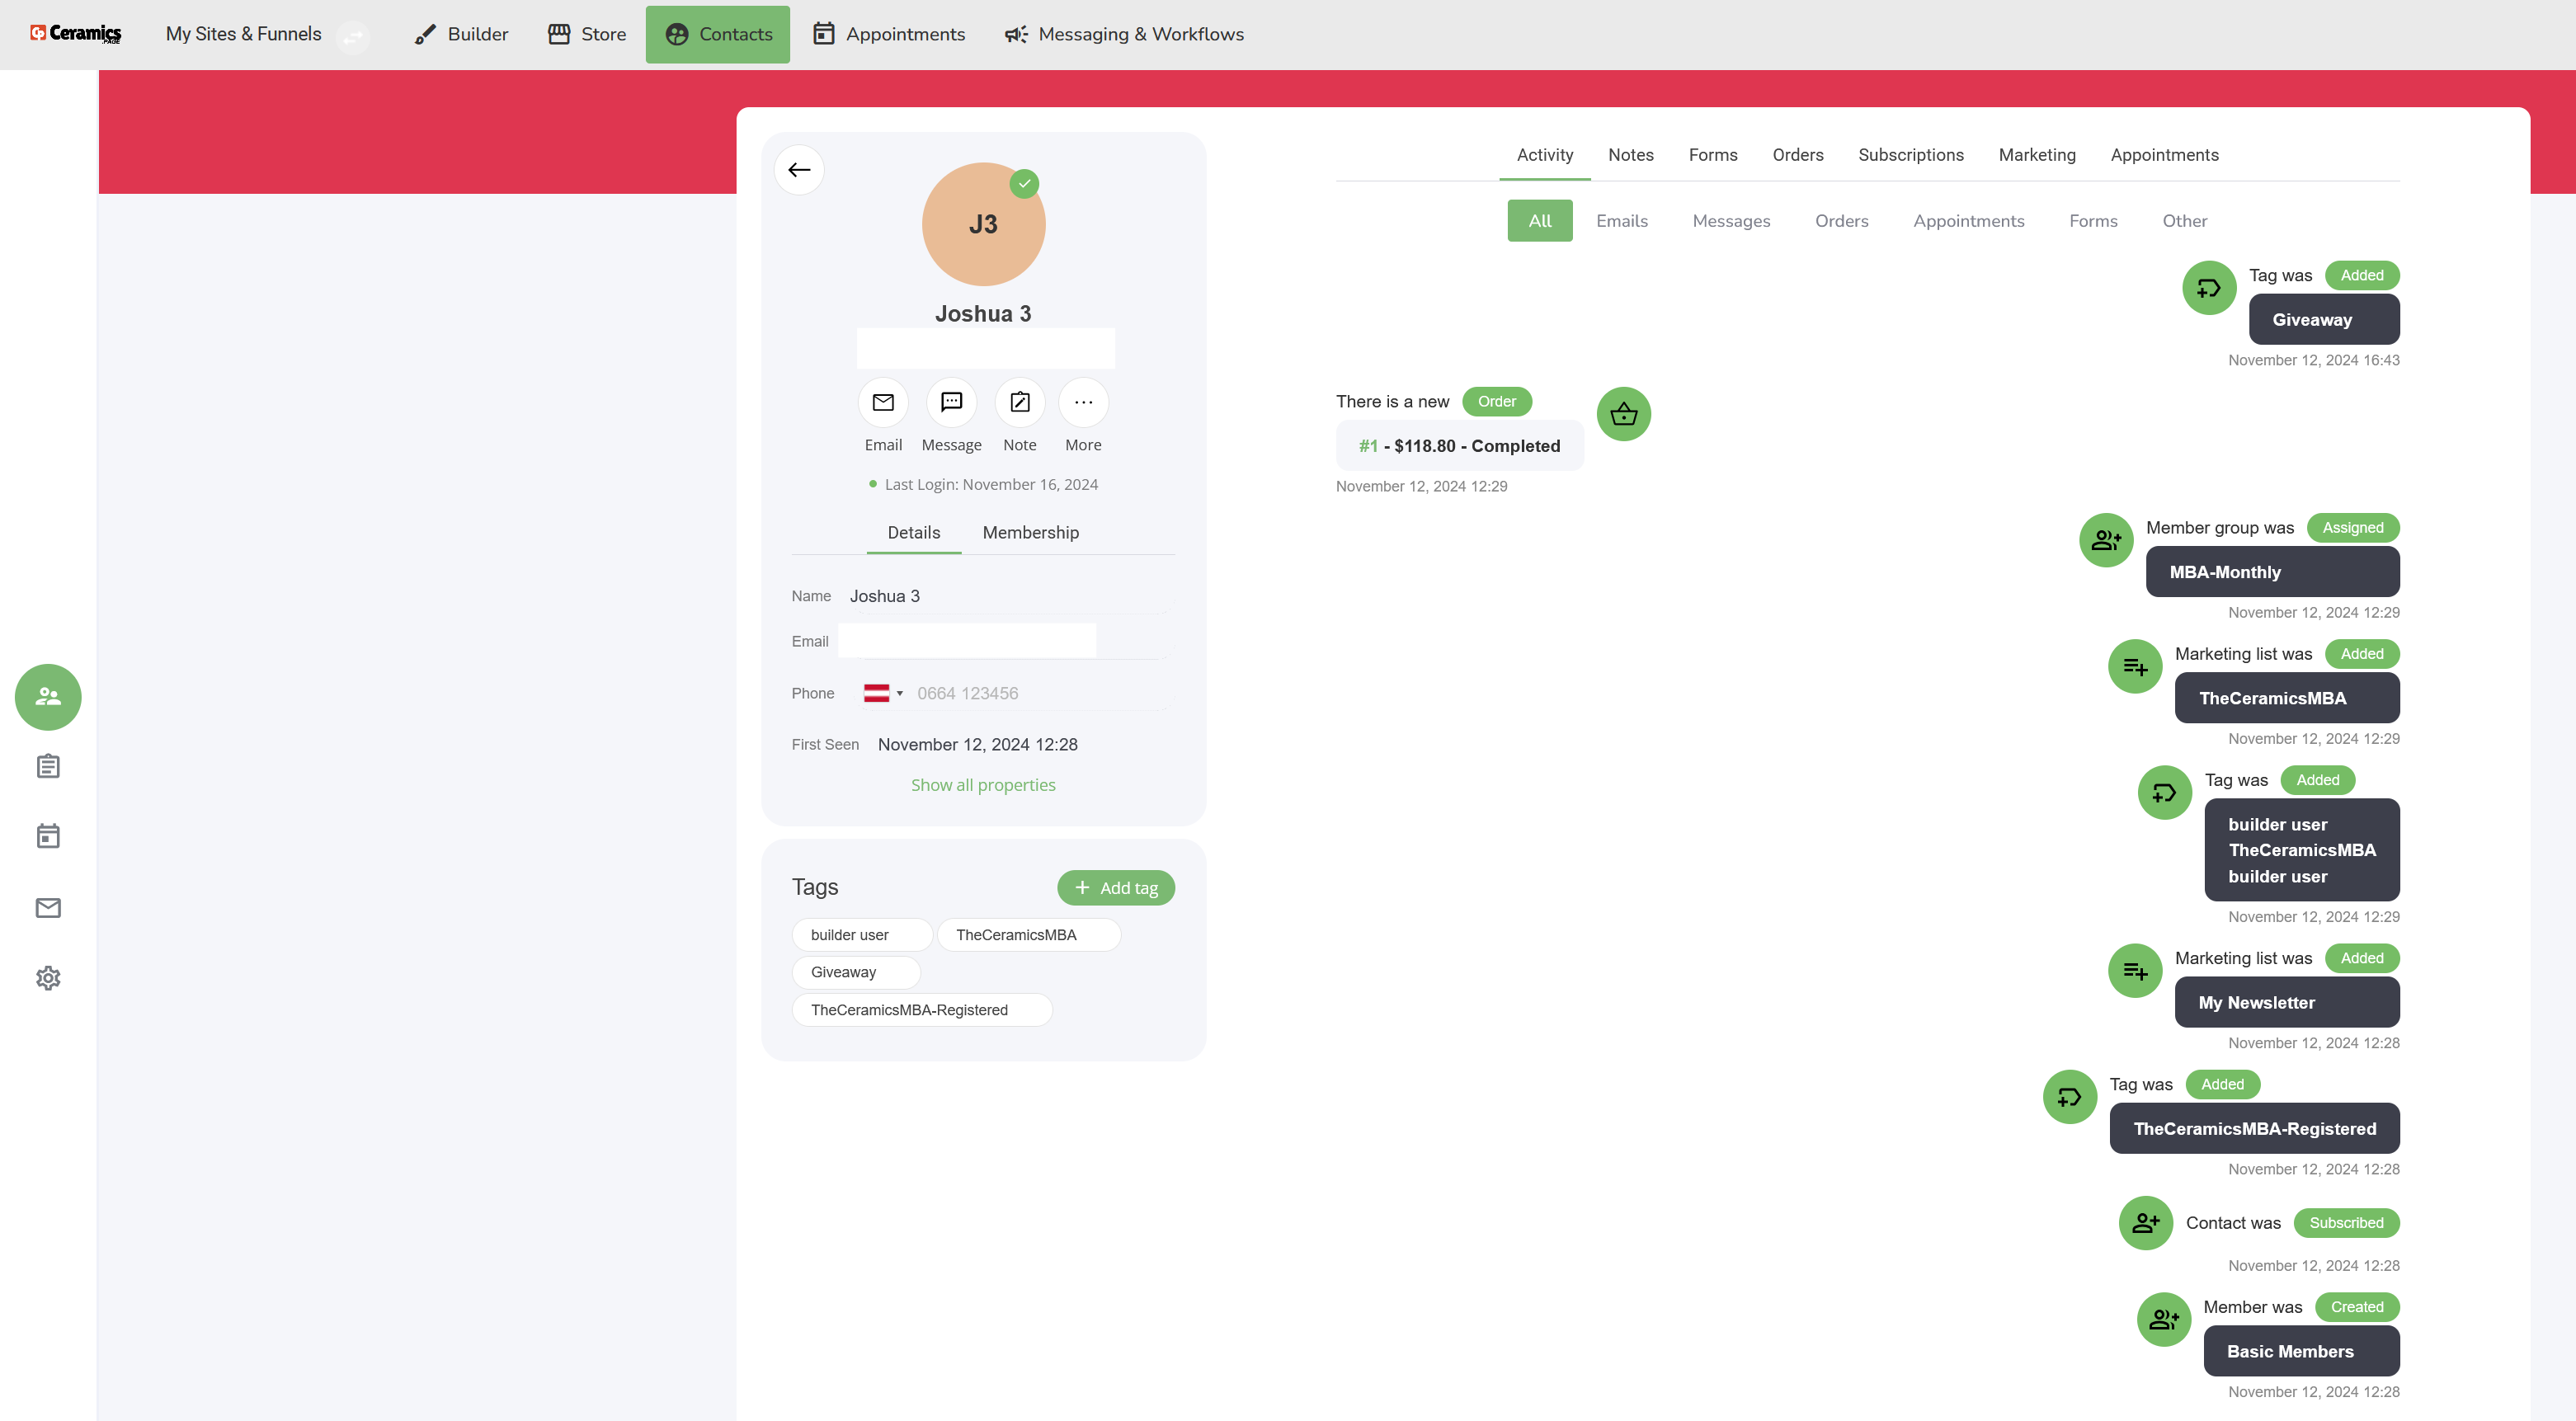Switch to the Notes tab
The image size is (2576, 1421).
tap(1631, 155)
